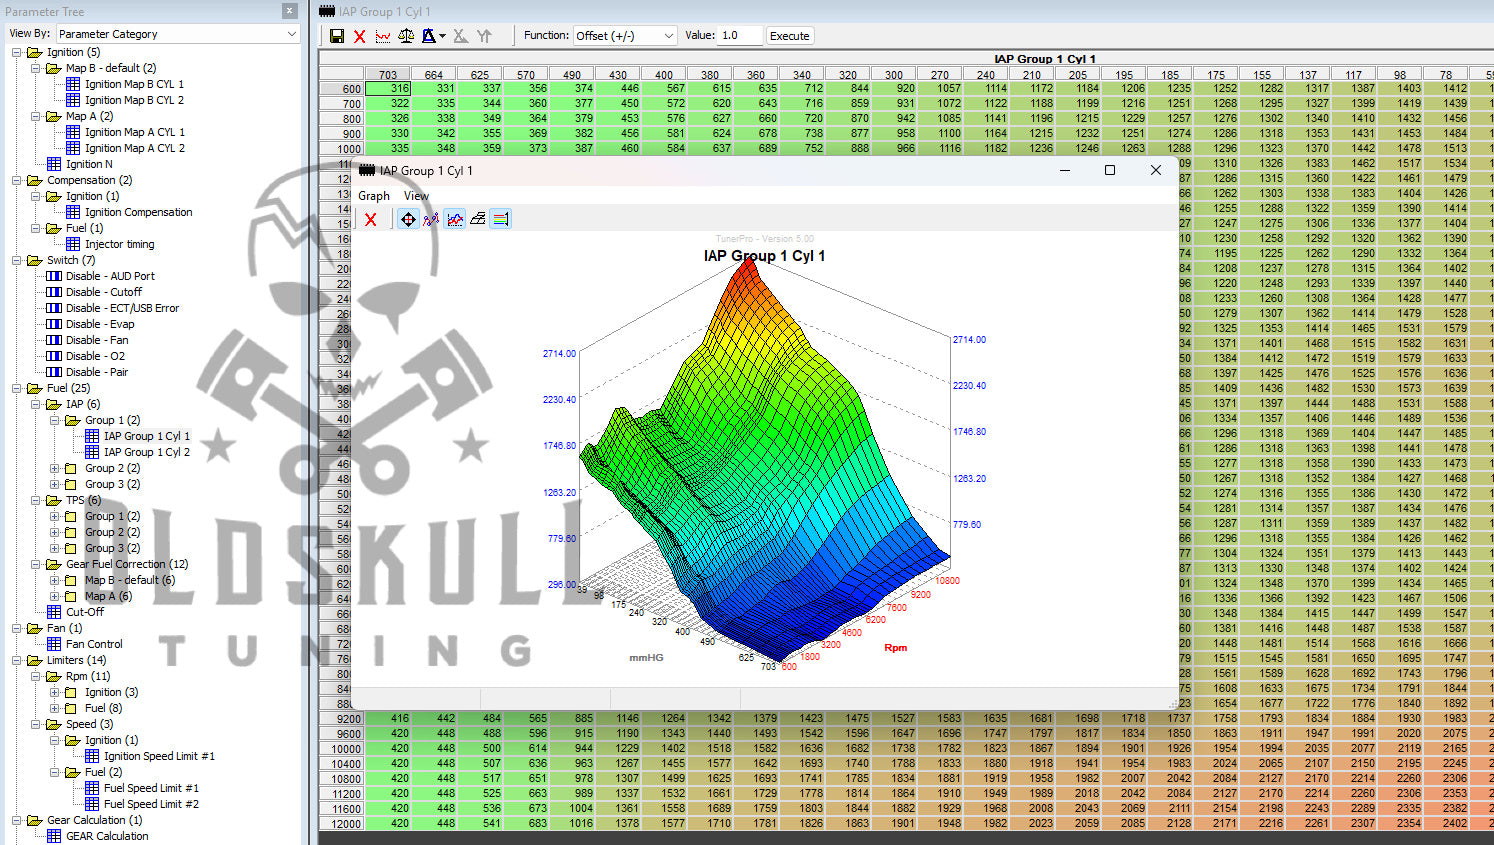Toggle the color bands legend button
The height and width of the screenshot is (845, 1494).
coord(501,219)
